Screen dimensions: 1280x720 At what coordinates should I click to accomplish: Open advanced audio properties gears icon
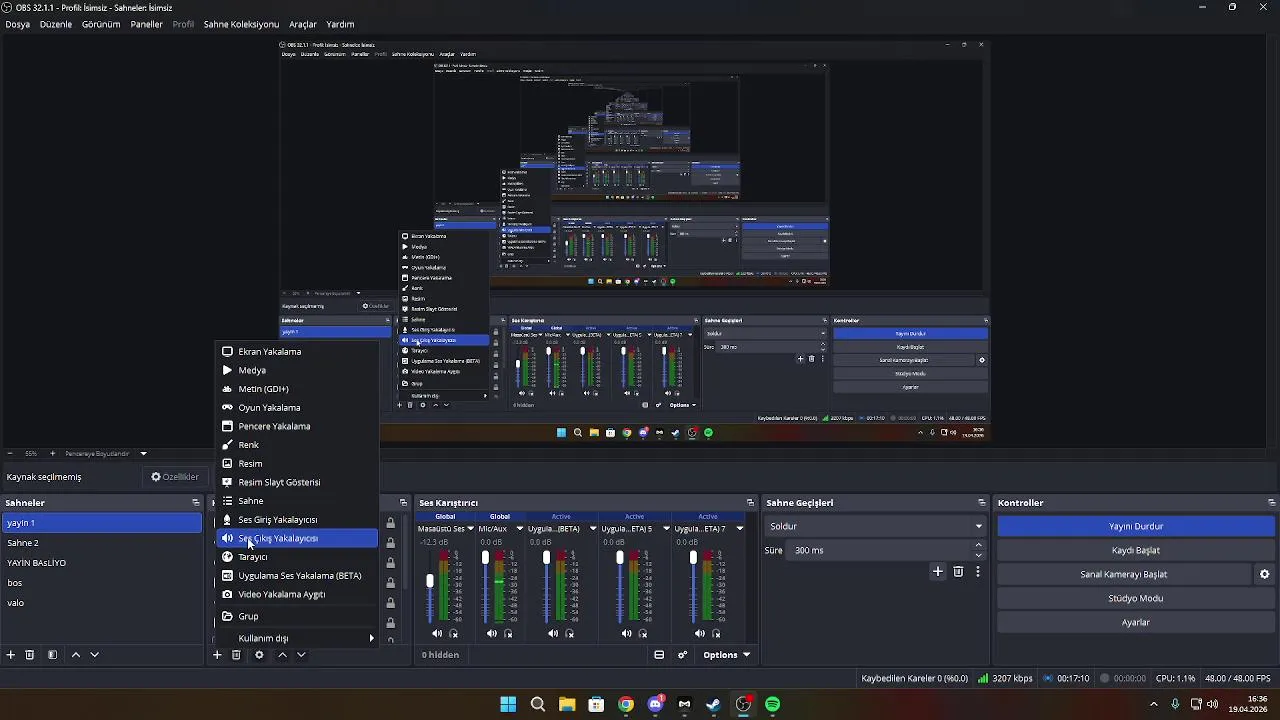tap(683, 655)
